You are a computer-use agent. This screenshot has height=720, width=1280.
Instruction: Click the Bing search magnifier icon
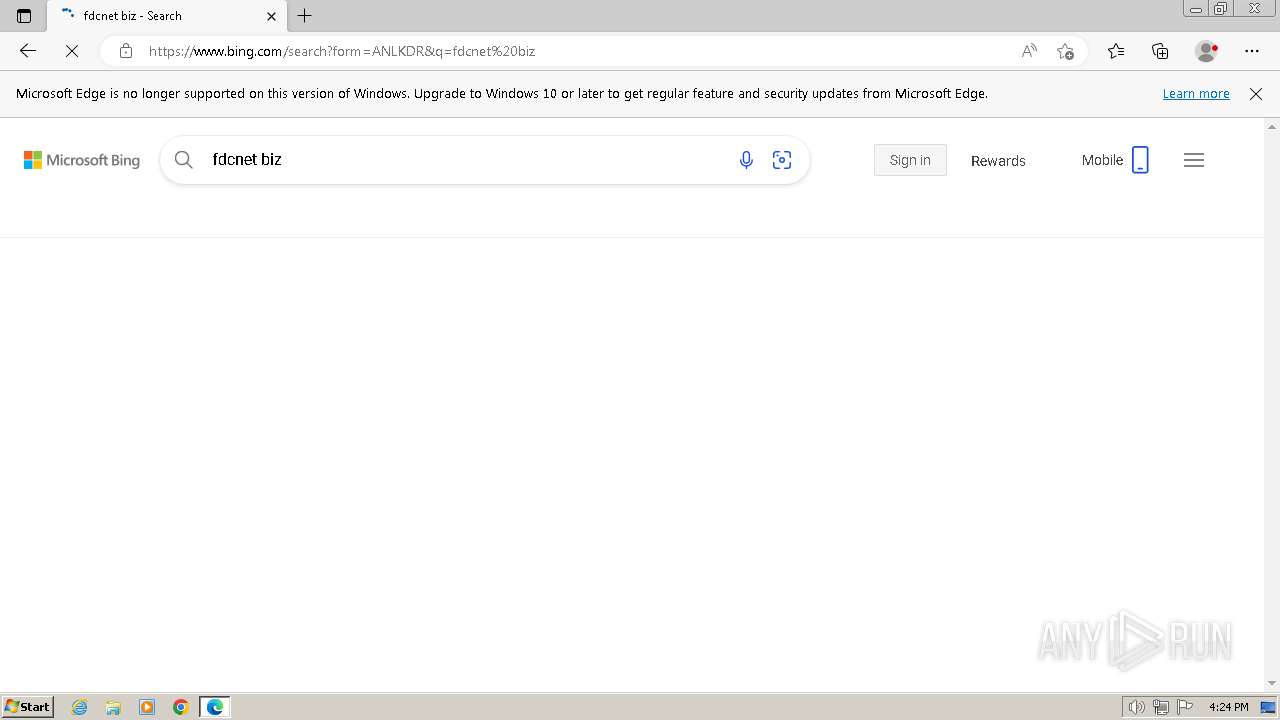(184, 160)
